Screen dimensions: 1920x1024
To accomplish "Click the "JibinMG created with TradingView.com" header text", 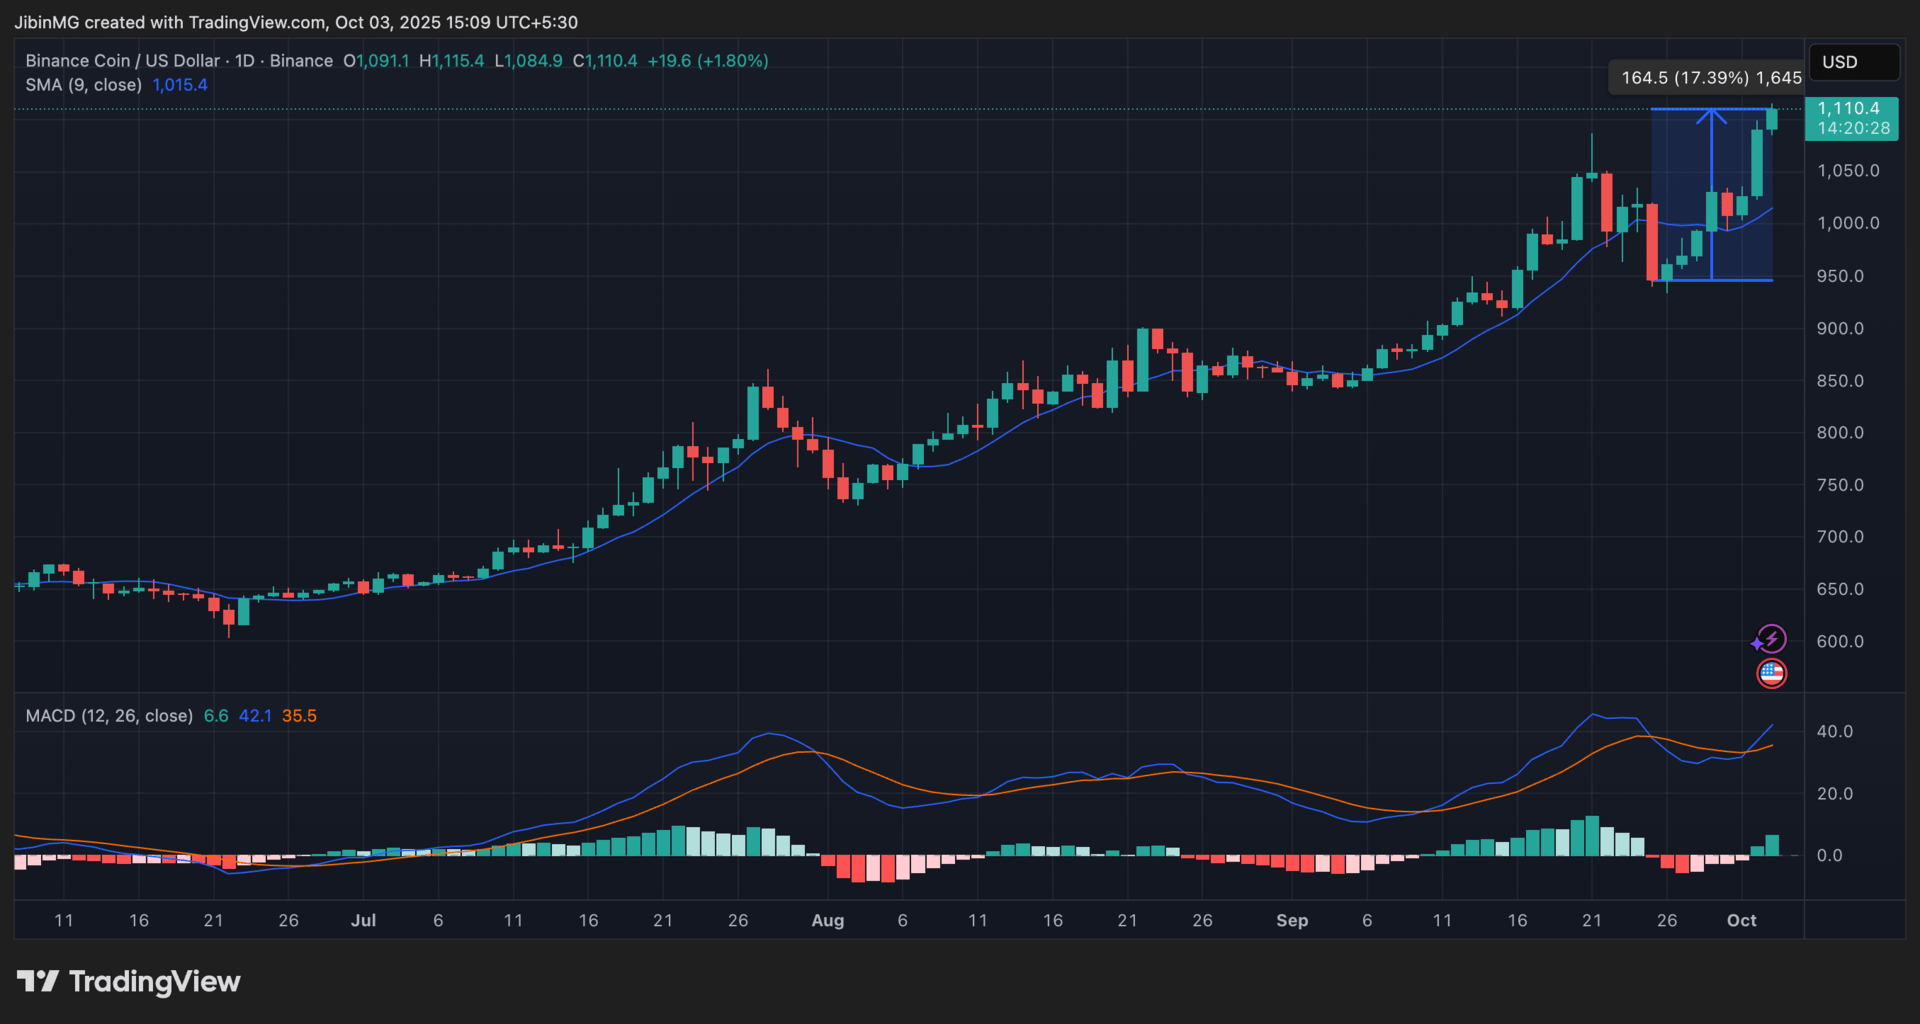I will pos(170,22).
